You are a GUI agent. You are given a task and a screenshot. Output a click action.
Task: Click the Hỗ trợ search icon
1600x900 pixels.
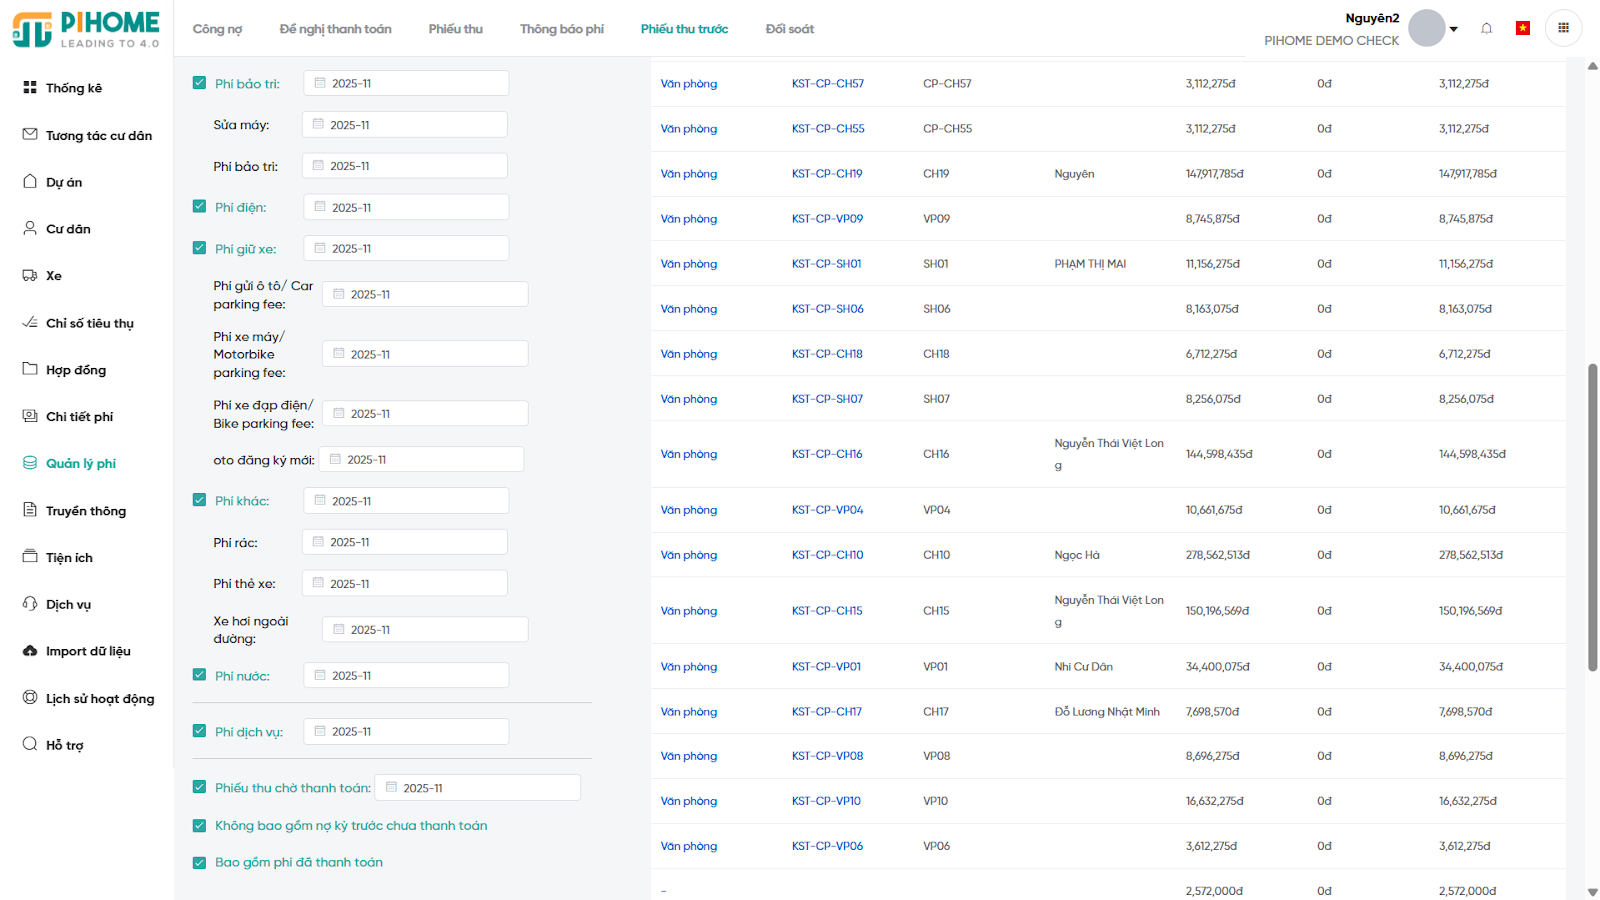point(30,744)
